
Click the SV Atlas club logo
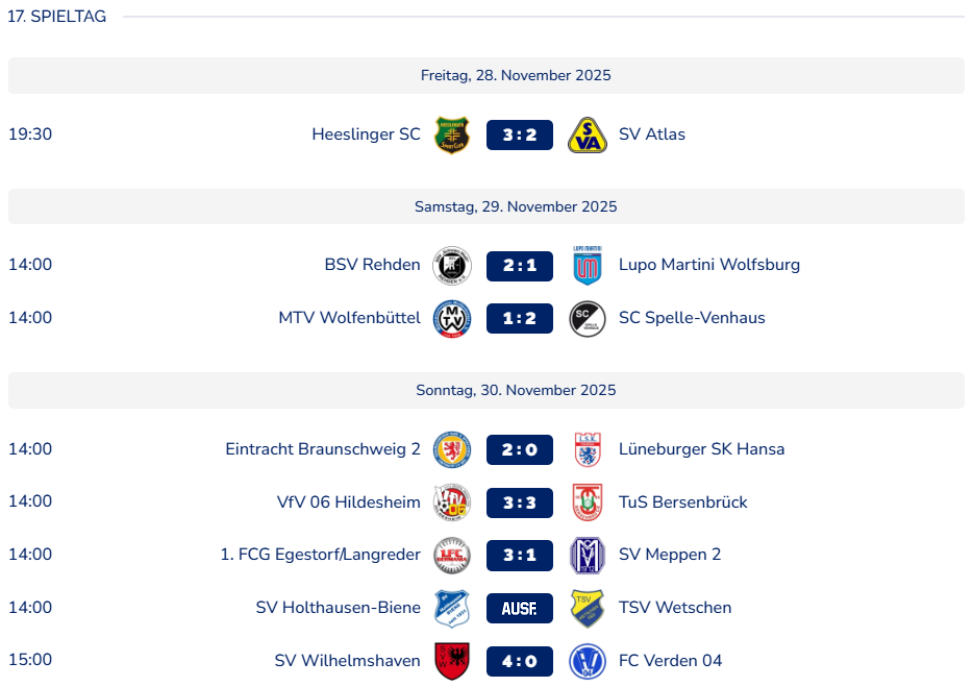pyautogui.click(x=587, y=135)
